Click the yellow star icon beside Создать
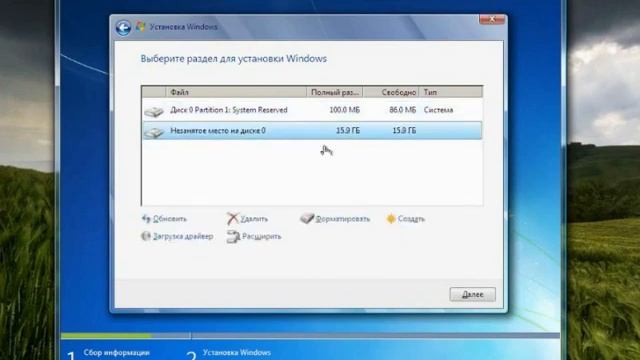640x360 pixels. coord(391,219)
